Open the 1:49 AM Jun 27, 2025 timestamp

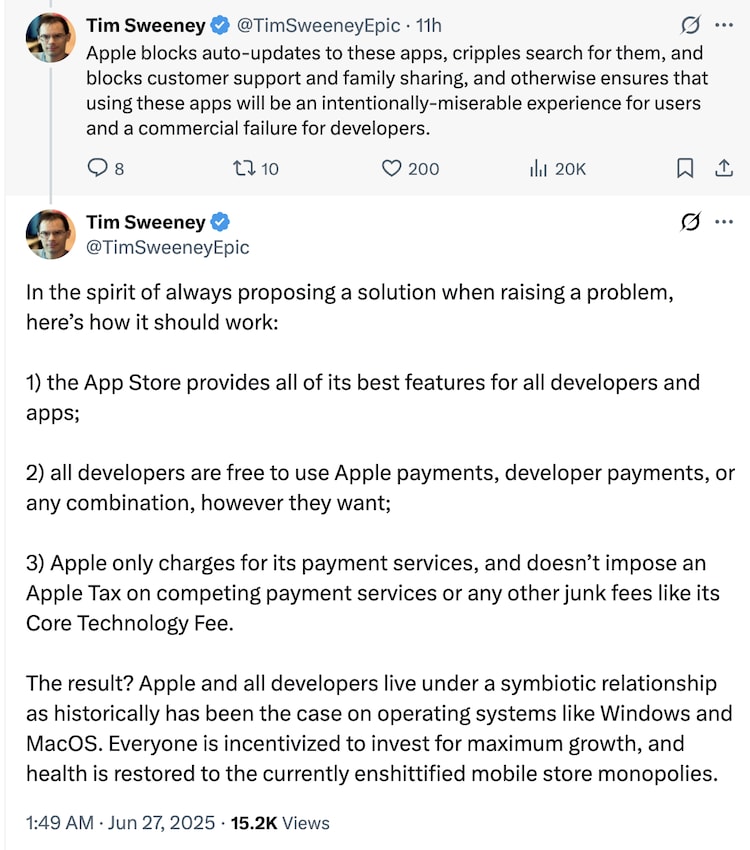[121, 823]
